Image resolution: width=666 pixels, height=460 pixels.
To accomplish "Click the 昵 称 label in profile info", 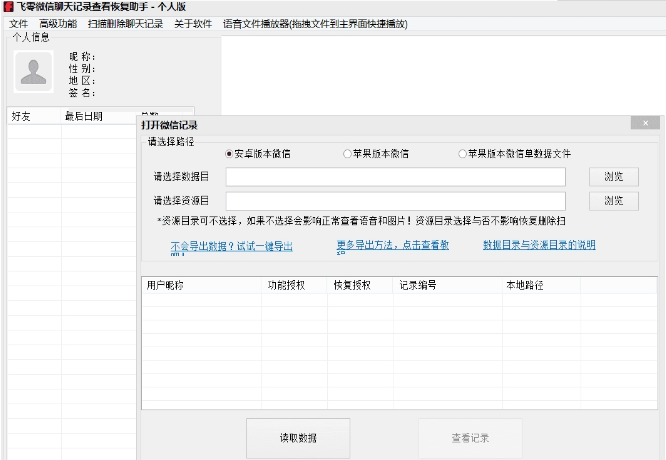I will point(82,56).
